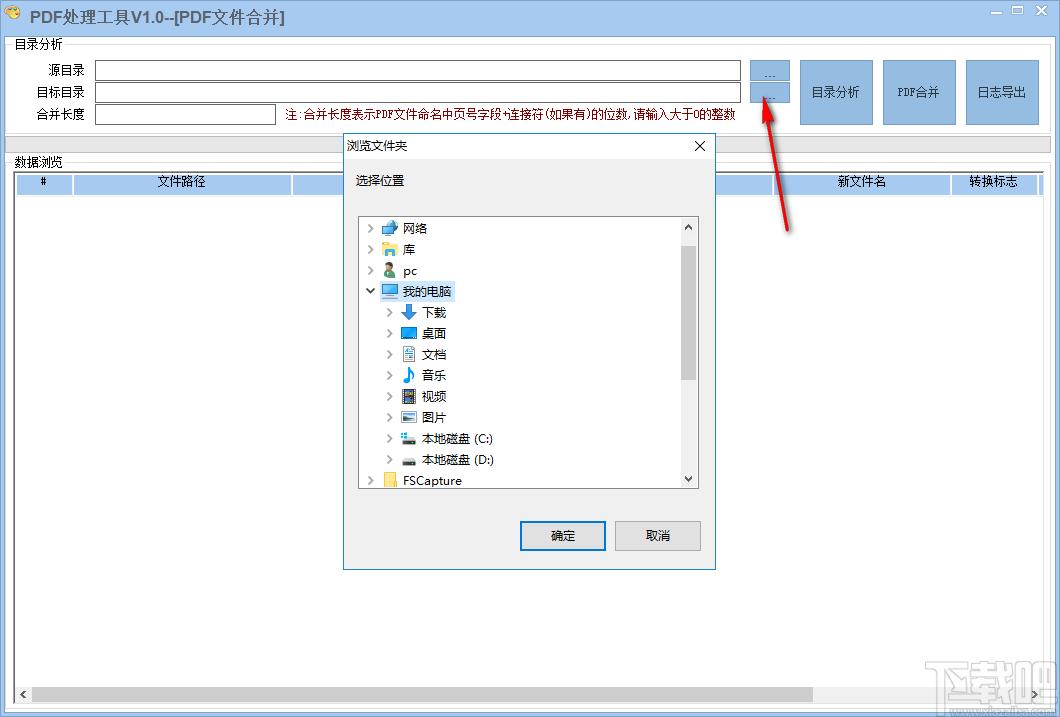1060x717 pixels.
Task: Expand the 图片 folder node
Action: click(389, 417)
